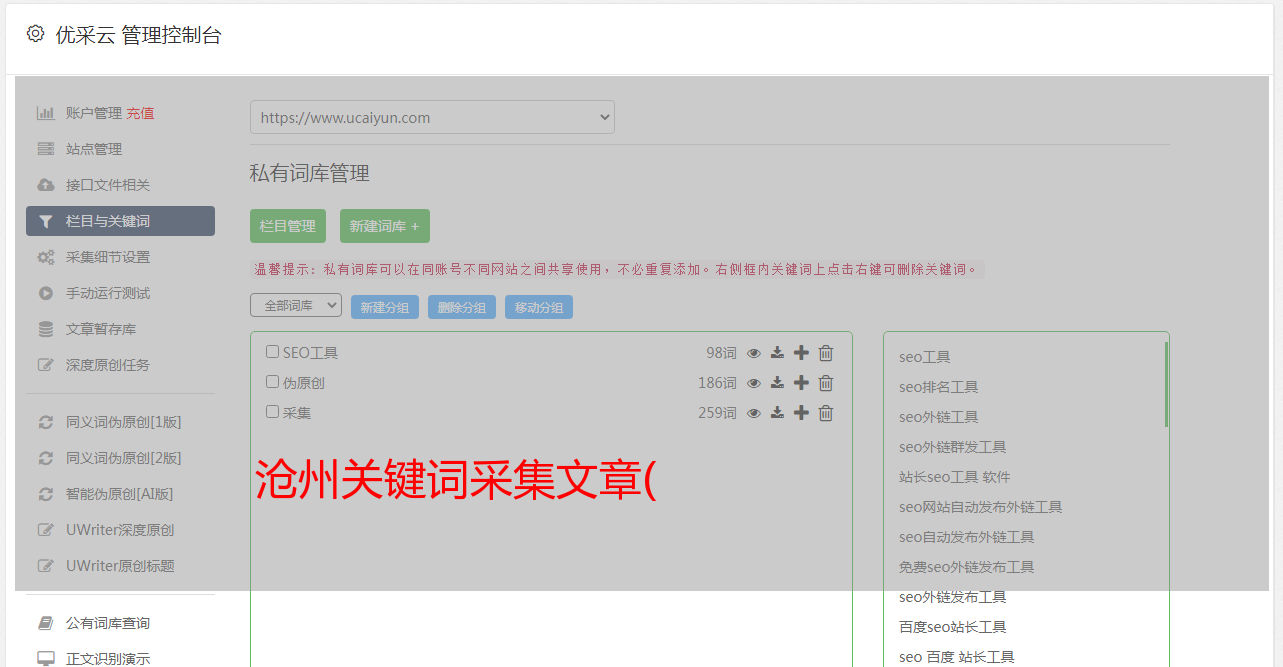The image size is (1283, 667).
Task: Check the 伪原创 library checkbox
Action: coord(272,382)
